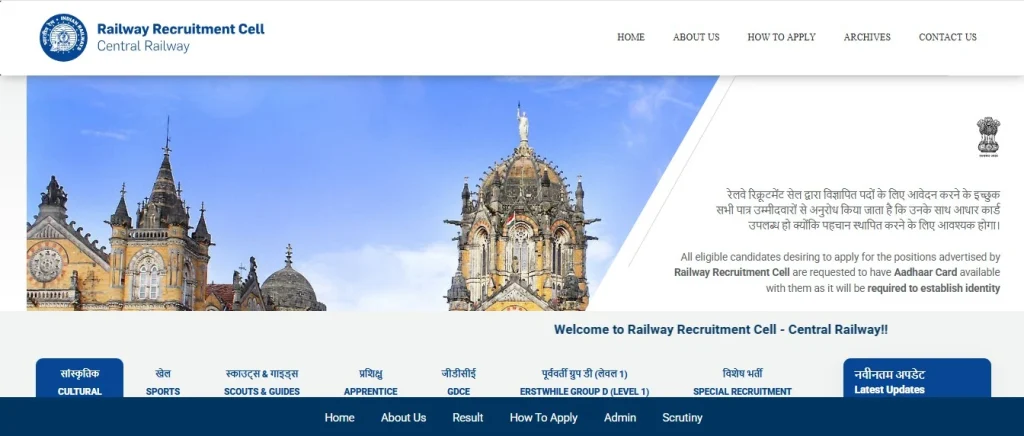This screenshot has height=436, width=1024.
Task: Switch to the Apprentice tab
Action: [371, 381]
